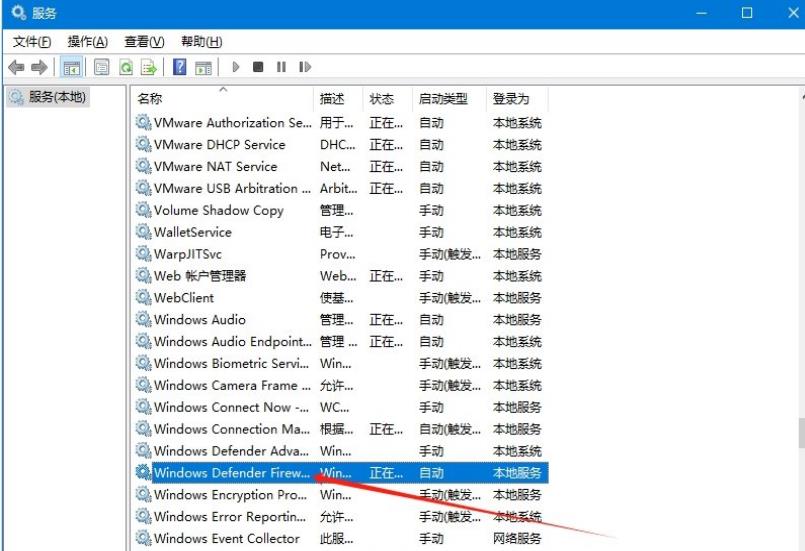Select WebClient service row

click(341, 298)
